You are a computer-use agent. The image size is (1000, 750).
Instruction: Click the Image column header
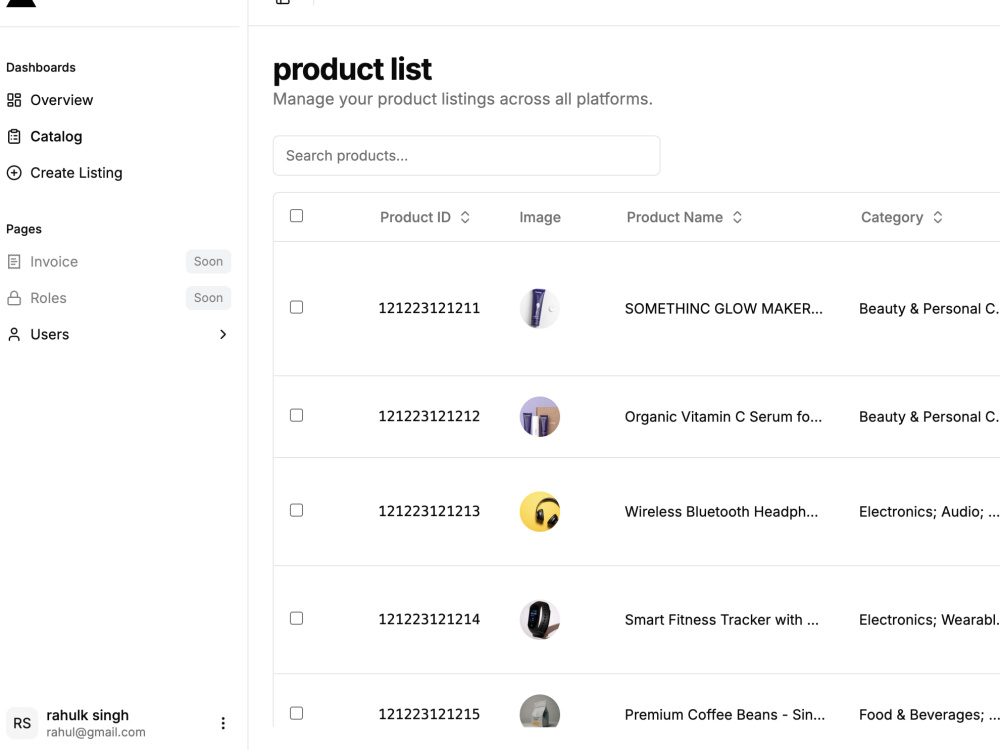[x=540, y=217]
